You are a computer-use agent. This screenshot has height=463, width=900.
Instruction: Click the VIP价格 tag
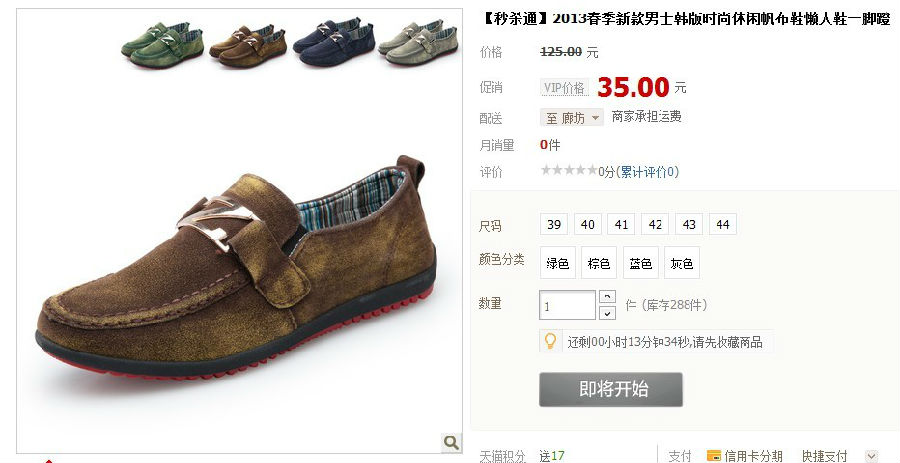coord(564,88)
